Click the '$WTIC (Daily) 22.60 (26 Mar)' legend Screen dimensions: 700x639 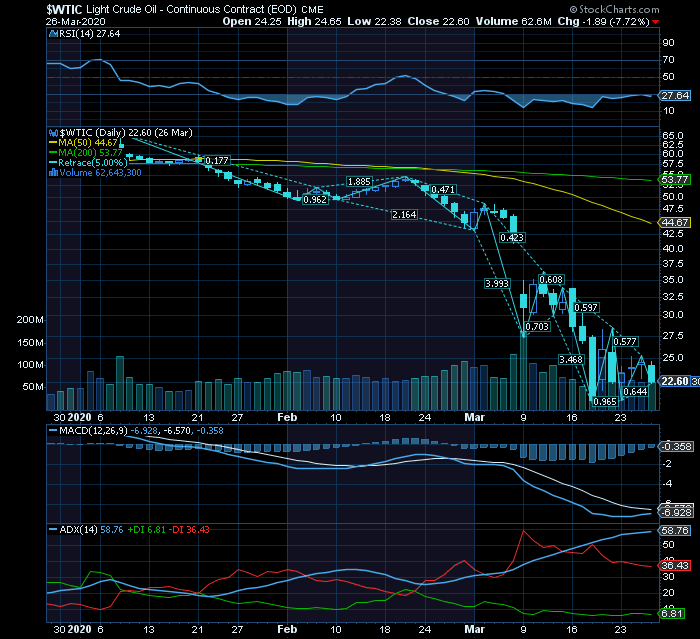click(x=126, y=133)
